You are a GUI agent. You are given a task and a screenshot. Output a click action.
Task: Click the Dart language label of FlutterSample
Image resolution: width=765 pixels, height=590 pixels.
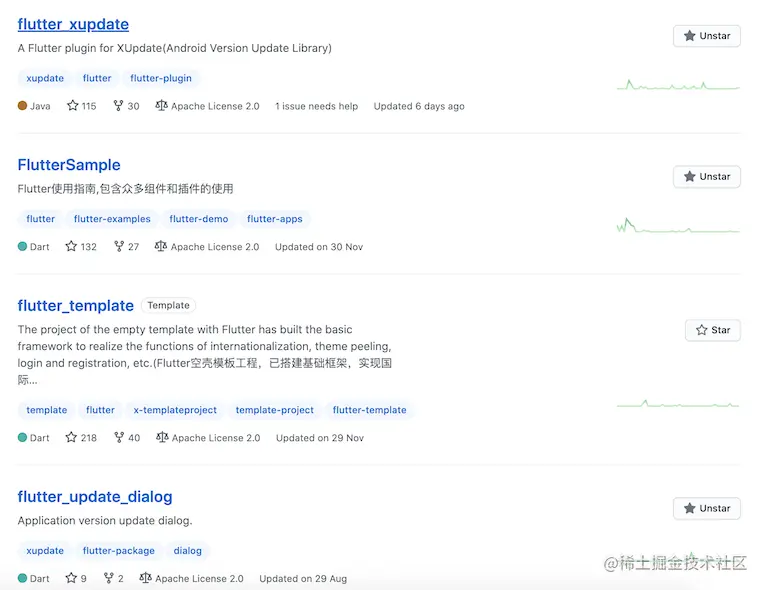34,246
